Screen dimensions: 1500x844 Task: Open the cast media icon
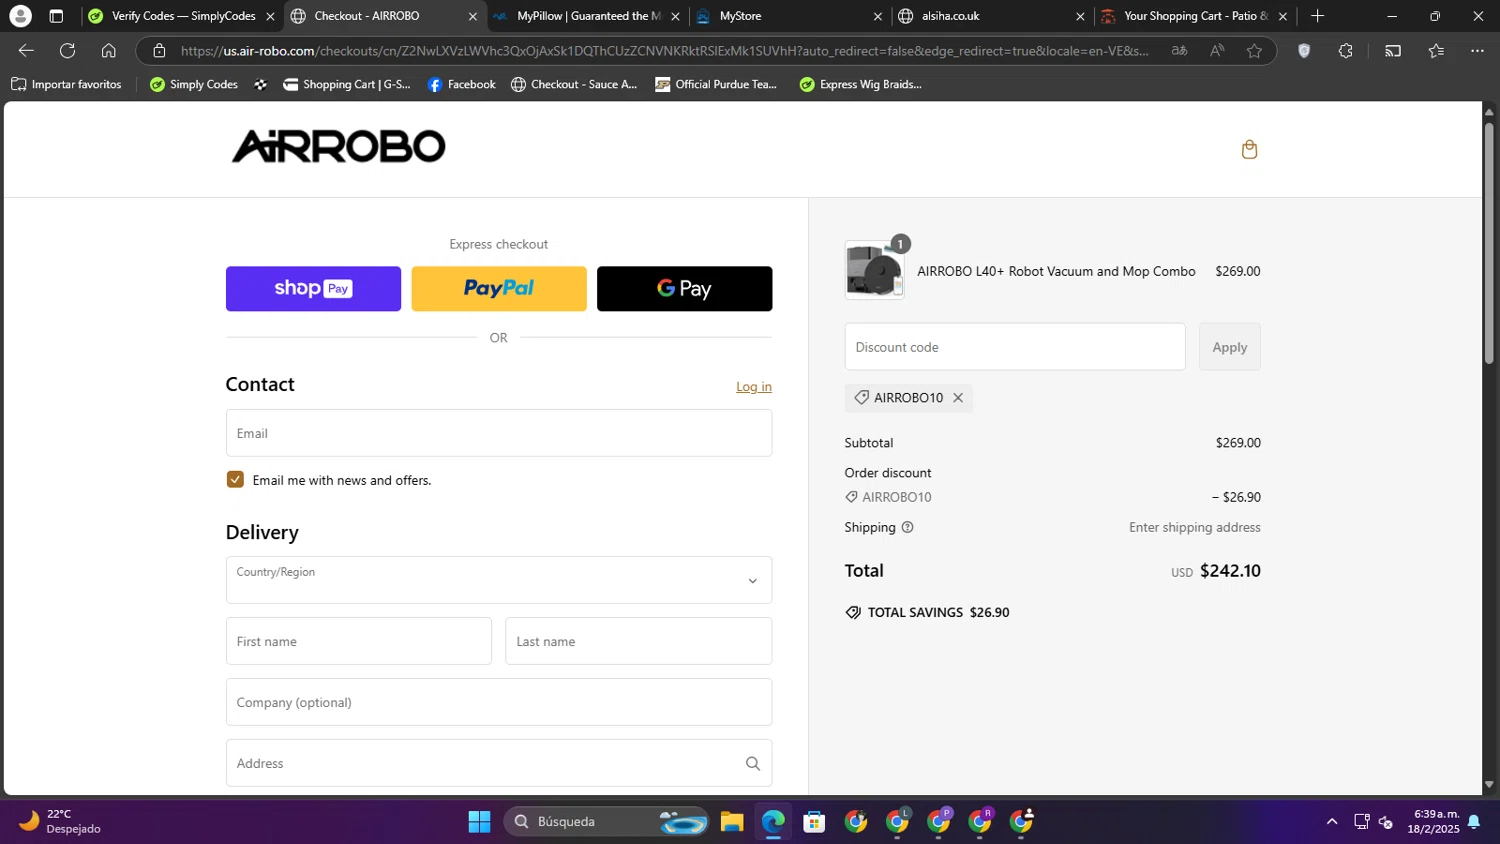point(1393,51)
